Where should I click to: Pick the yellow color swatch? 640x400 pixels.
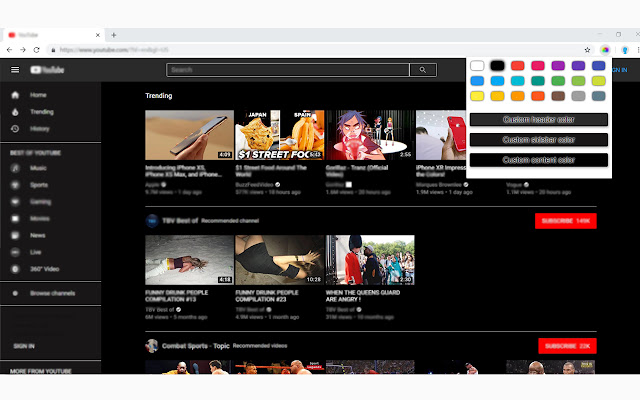[x=477, y=96]
